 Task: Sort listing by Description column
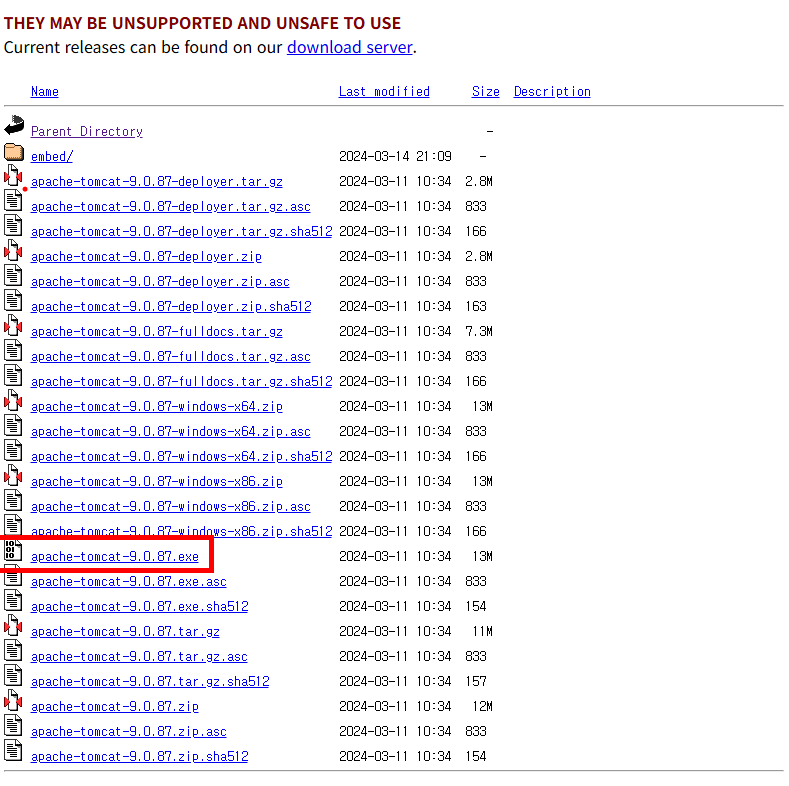pos(552,92)
